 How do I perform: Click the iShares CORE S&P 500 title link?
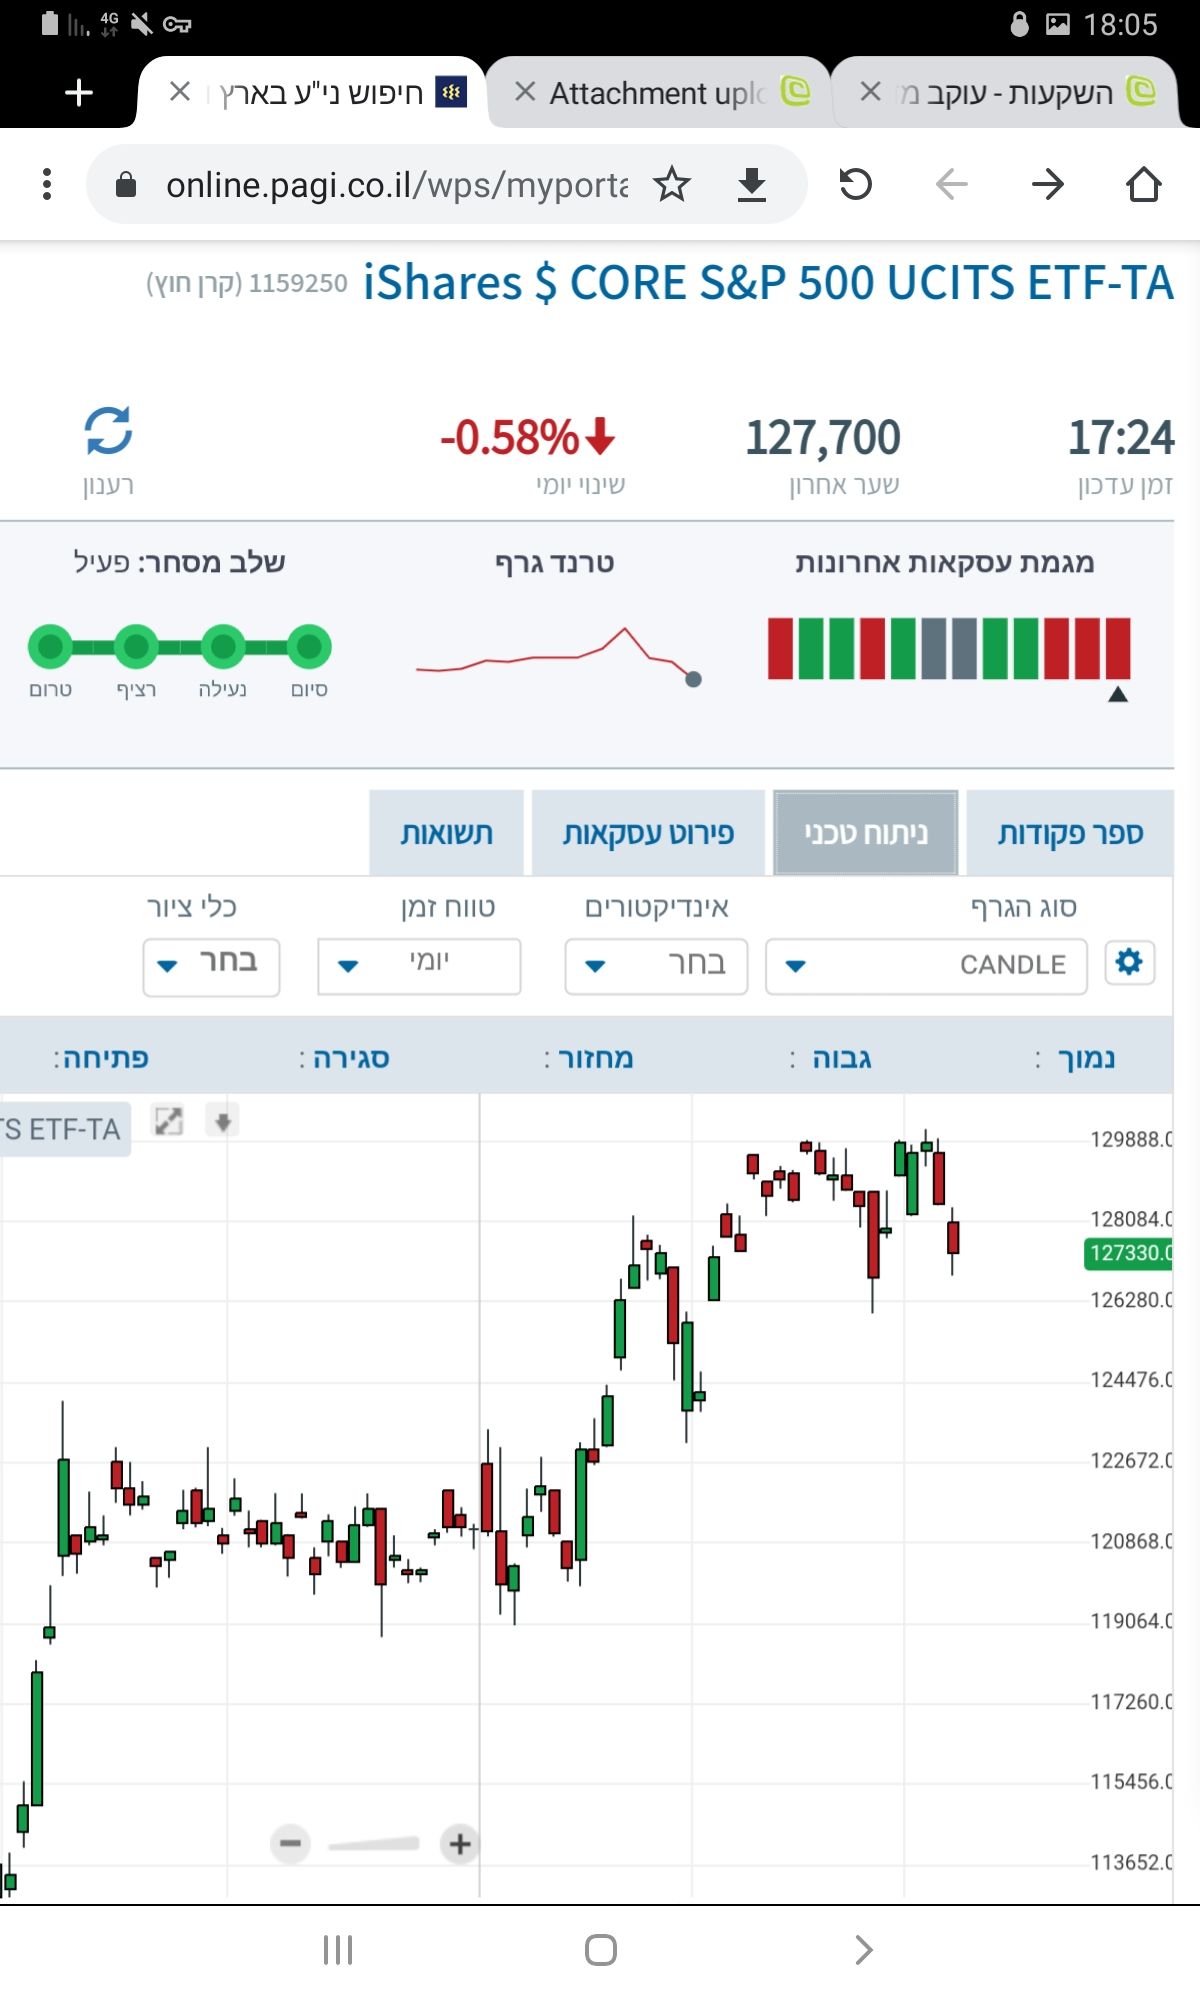(x=767, y=283)
